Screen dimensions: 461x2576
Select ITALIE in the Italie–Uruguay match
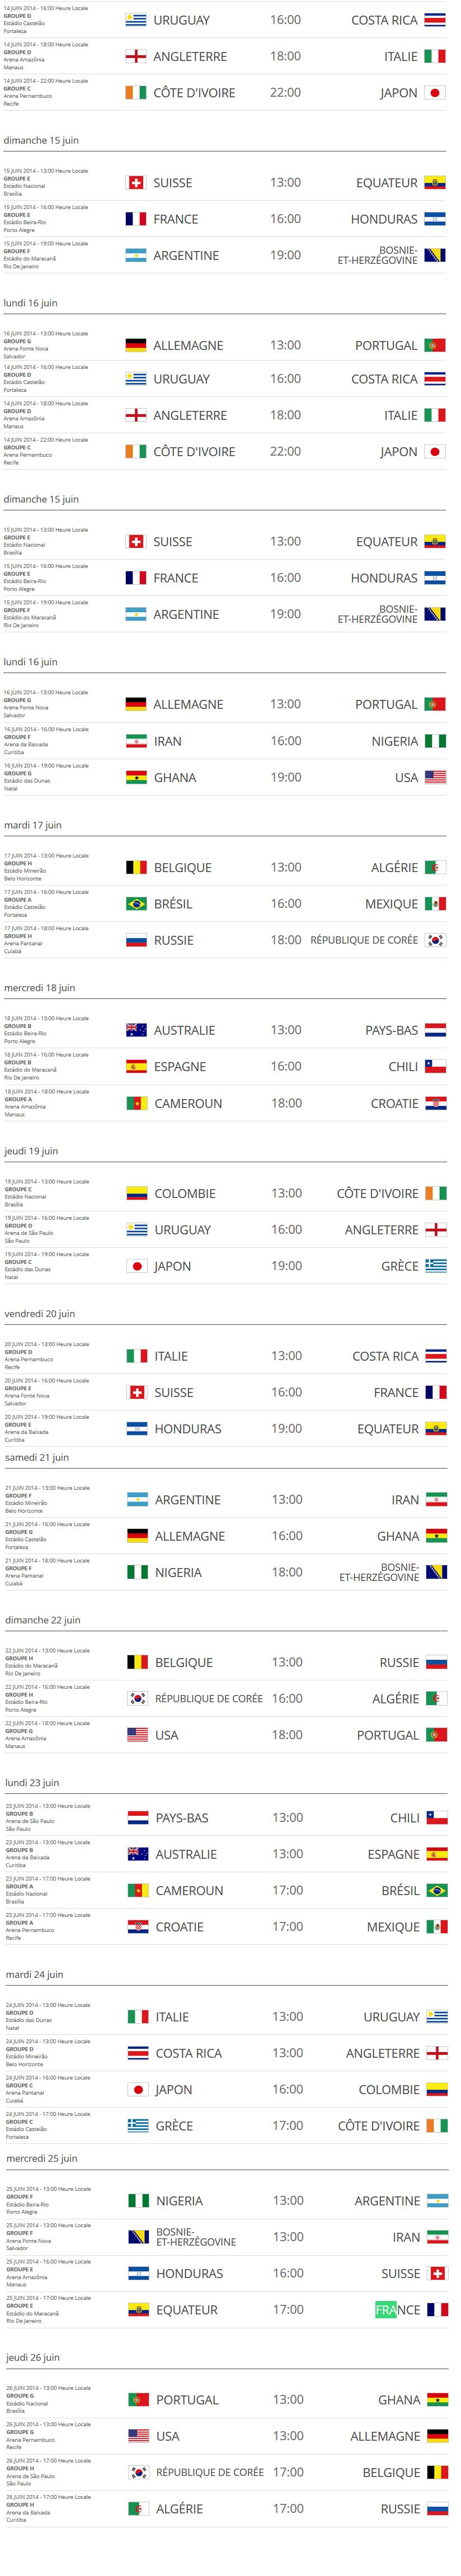coord(172,2017)
